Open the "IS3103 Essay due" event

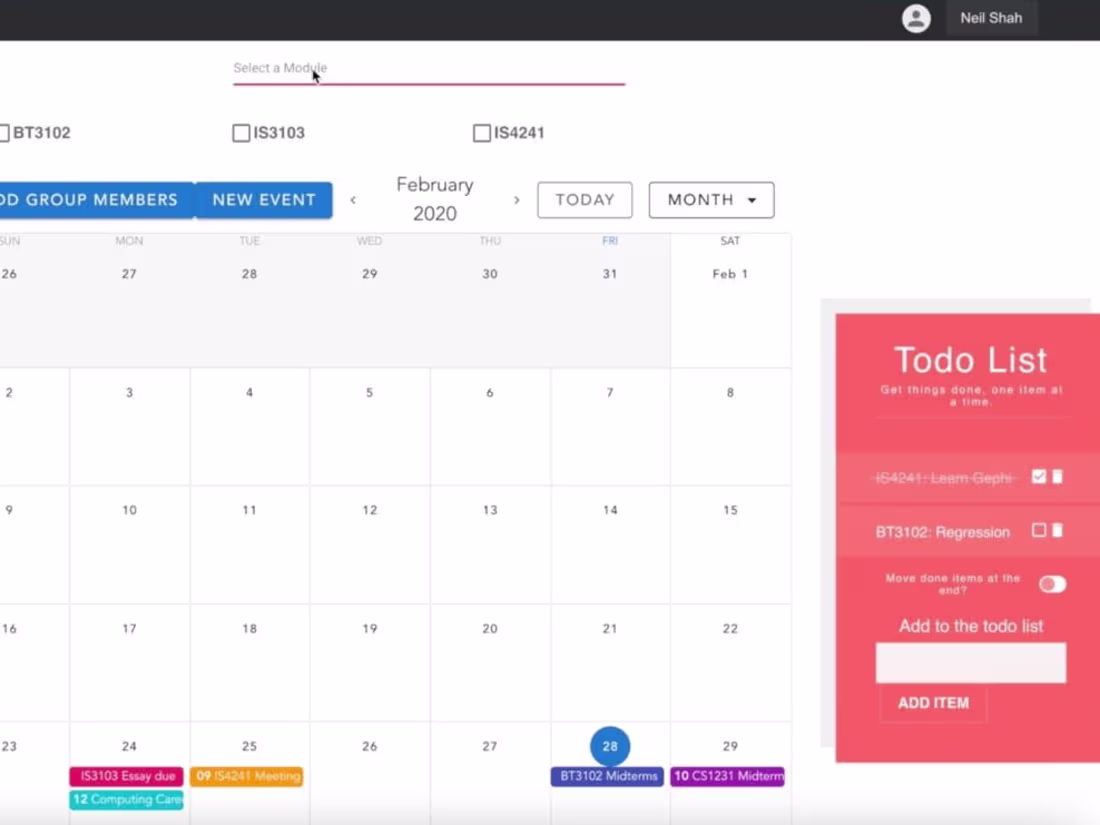click(126, 775)
